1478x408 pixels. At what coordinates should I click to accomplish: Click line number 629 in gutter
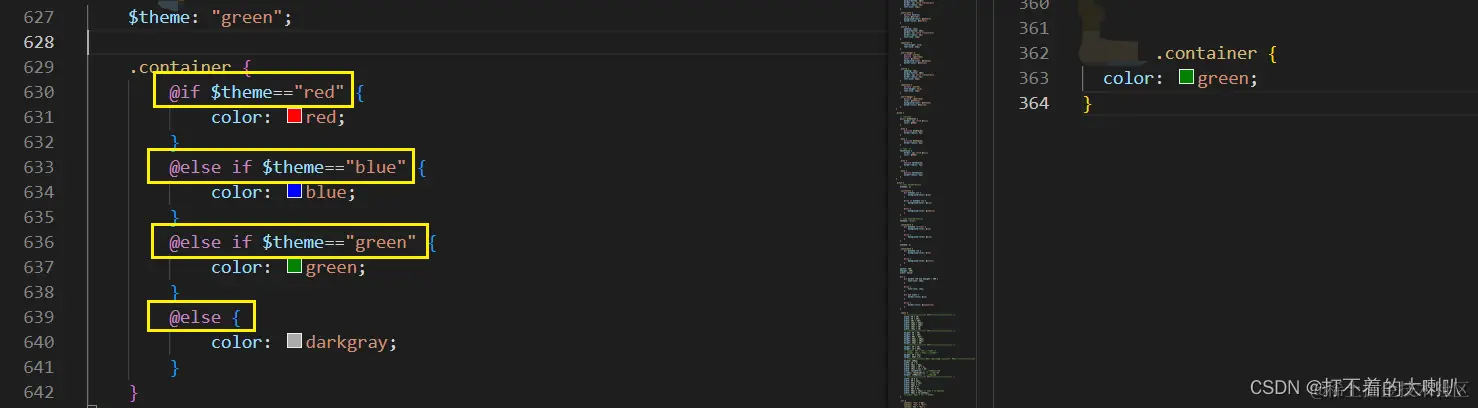tap(37, 67)
